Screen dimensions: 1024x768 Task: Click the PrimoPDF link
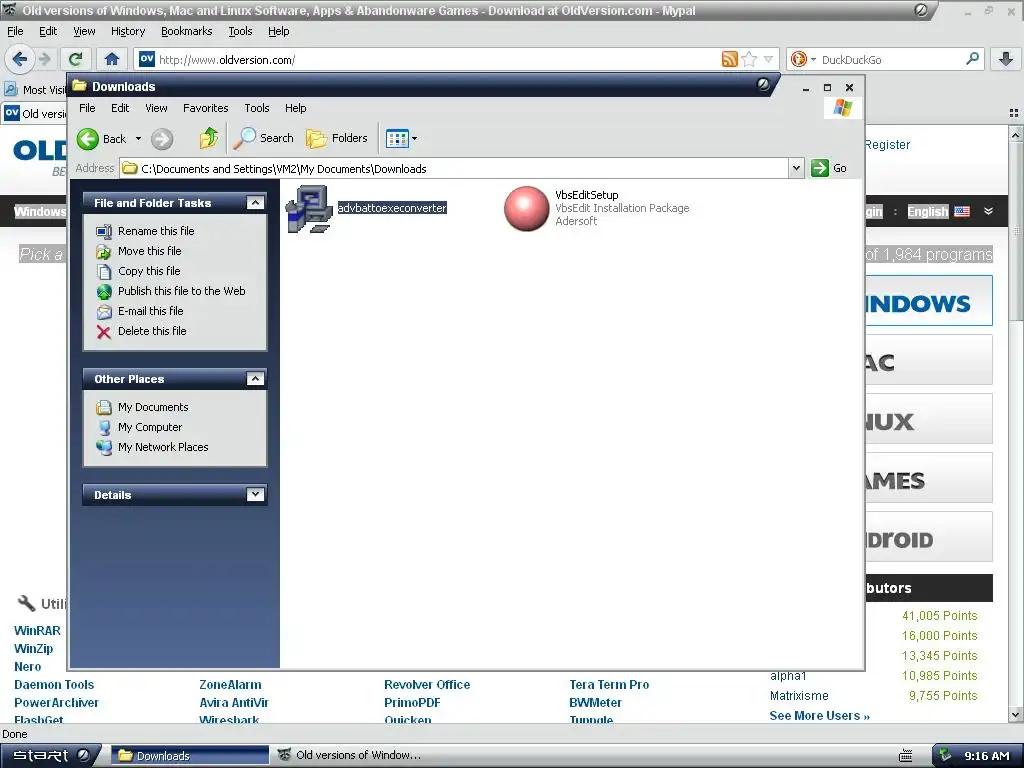[x=412, y=703]
